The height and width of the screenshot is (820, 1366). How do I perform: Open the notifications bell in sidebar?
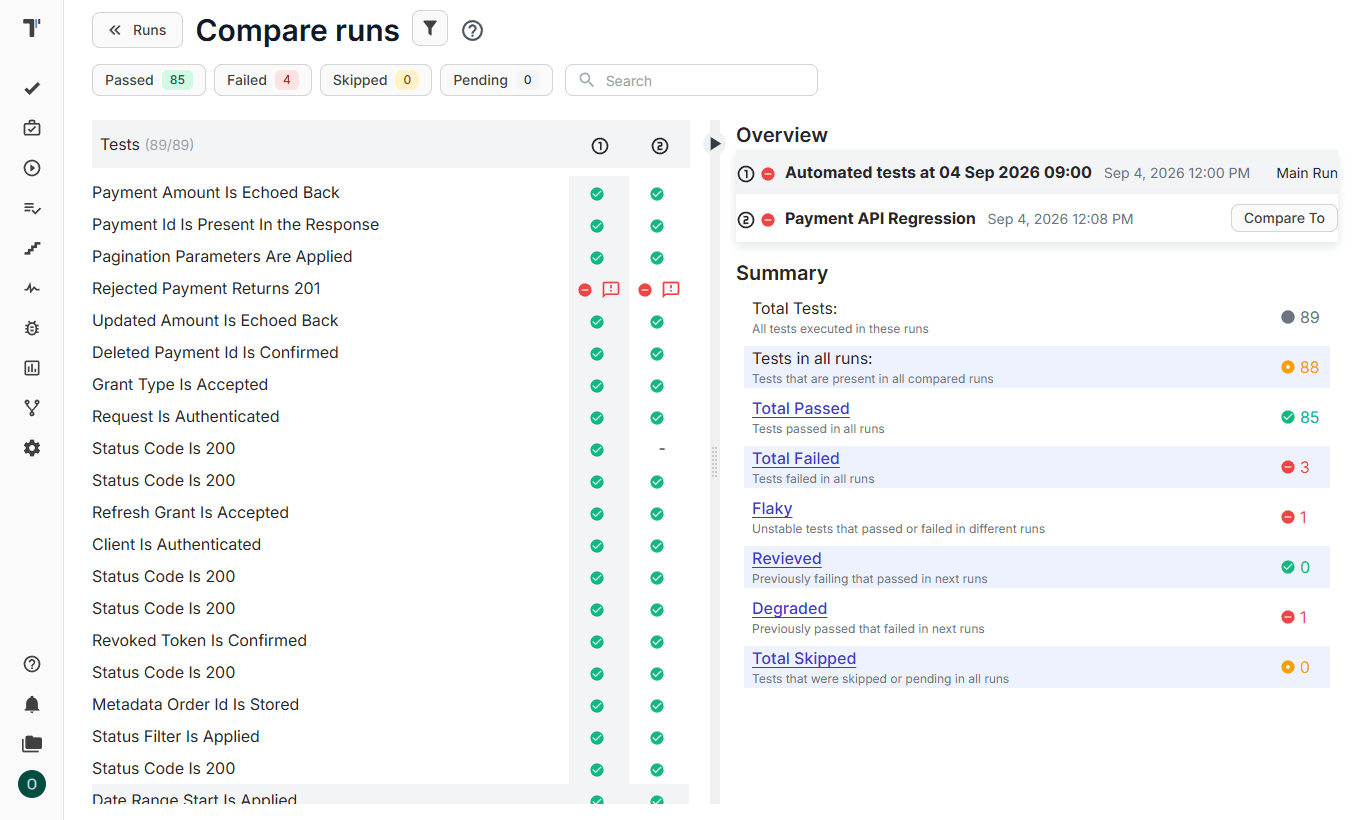(x=32, y=704)
